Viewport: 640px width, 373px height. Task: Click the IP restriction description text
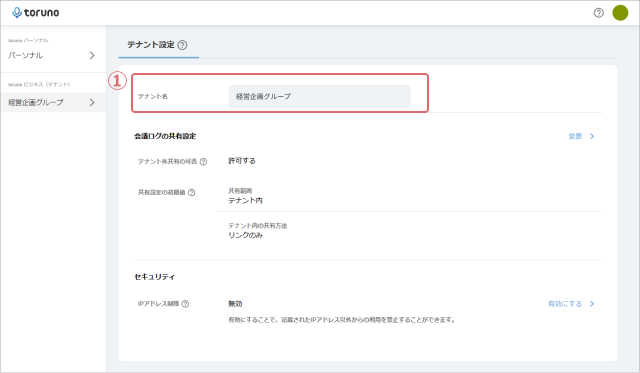(342, 320)
